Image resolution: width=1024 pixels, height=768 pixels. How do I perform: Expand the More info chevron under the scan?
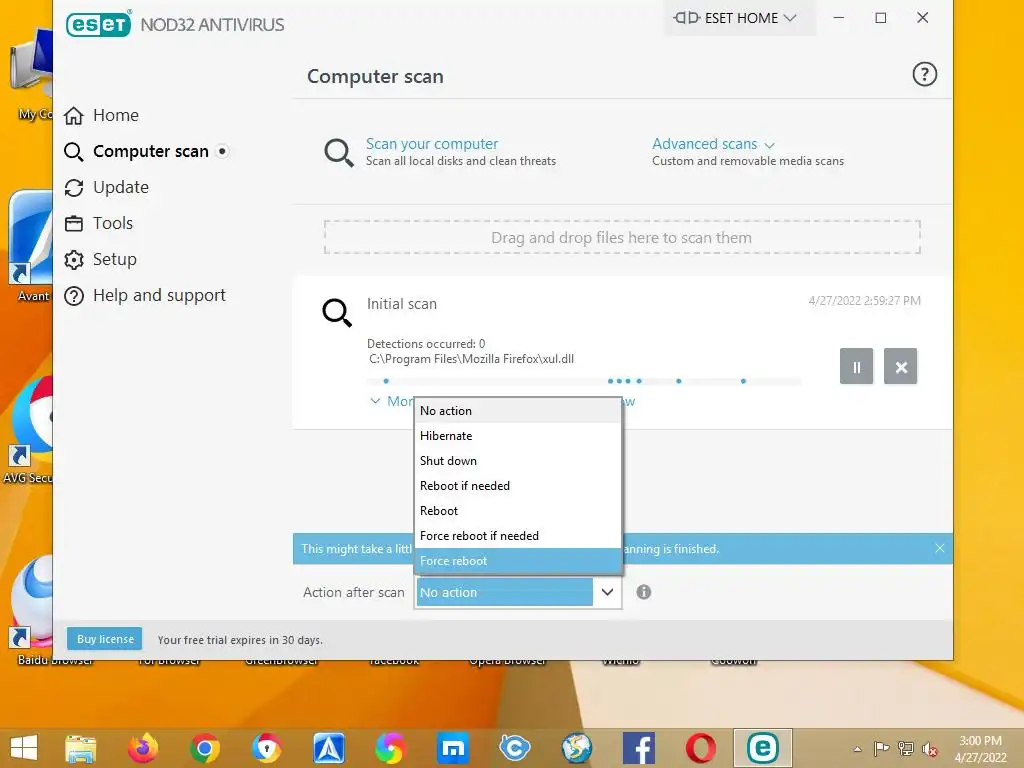pyautogui.click(x=375, y=401)
